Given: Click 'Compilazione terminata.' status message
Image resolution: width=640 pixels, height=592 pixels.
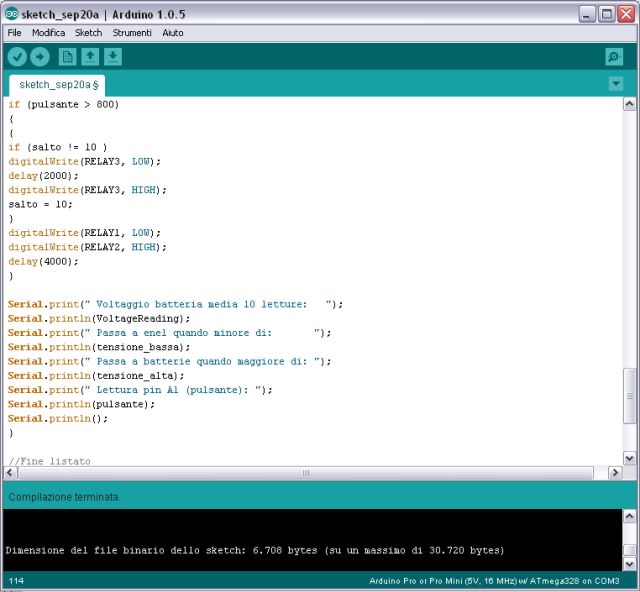Looking at the screenshot, I should pos(64,497).
